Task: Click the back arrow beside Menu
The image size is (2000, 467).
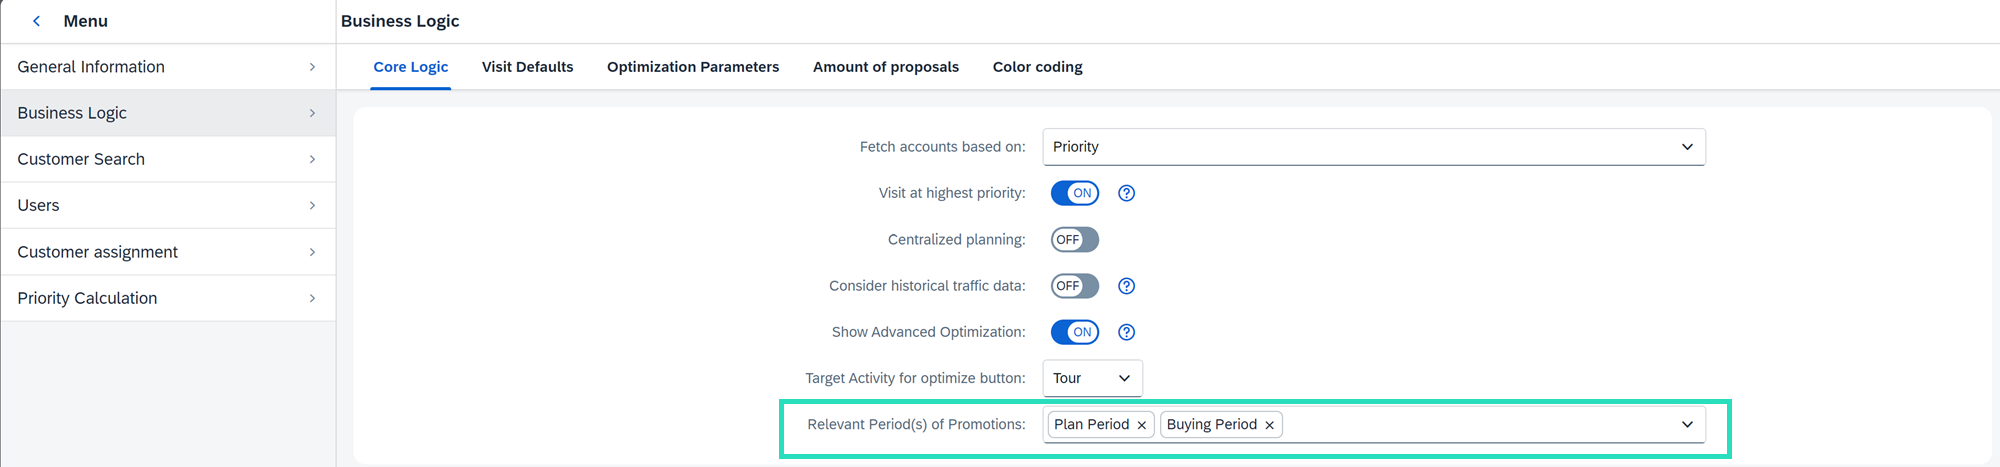Action: (x=37, y=21)
